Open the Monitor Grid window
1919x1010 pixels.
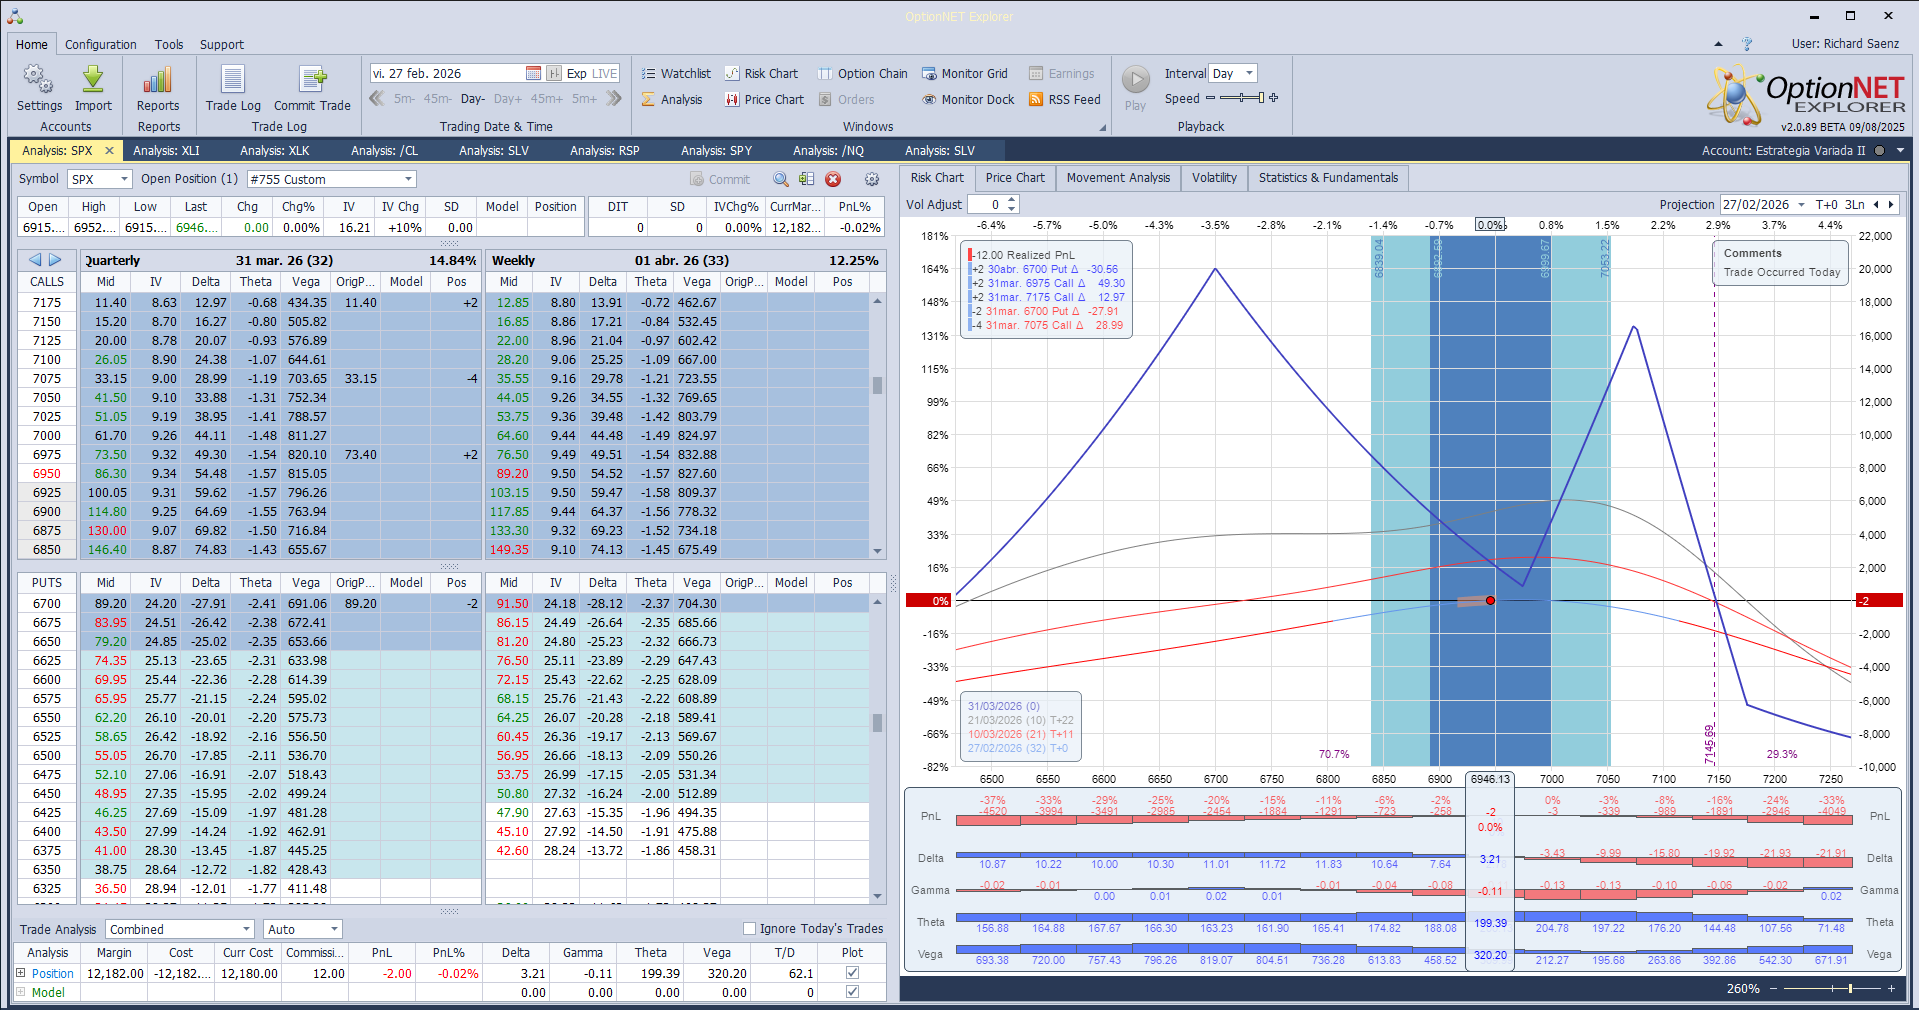coord(965,73)
